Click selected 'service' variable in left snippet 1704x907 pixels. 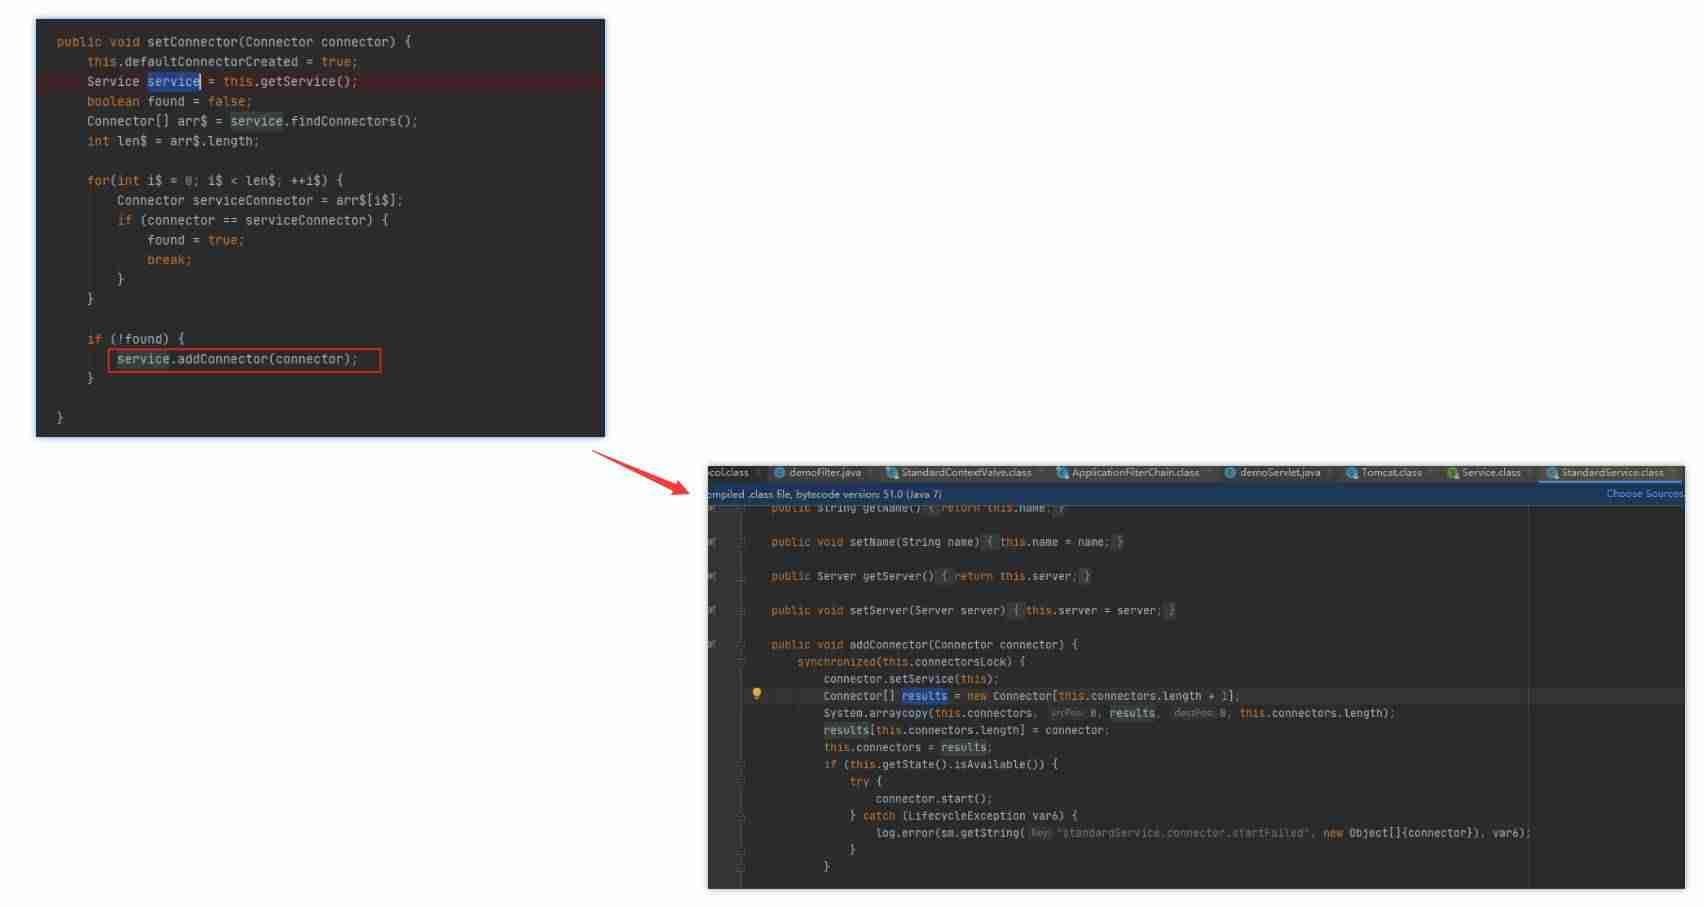pyautogui.click(x=174, y=82)
